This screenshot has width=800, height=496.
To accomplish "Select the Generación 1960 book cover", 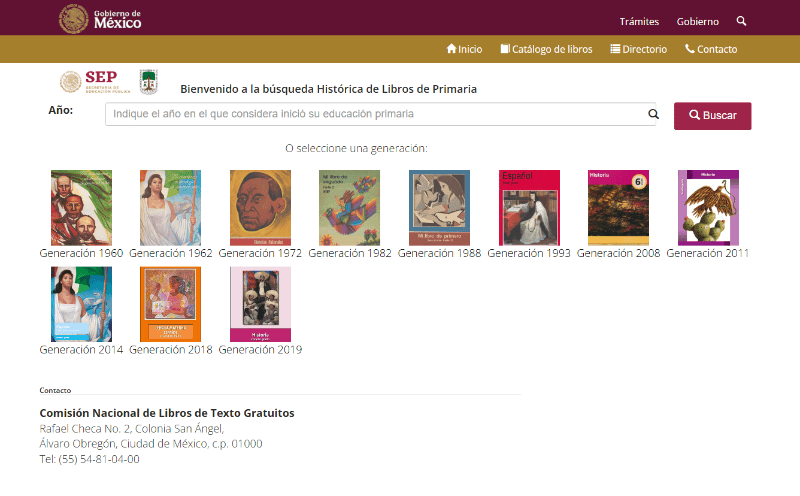I will (x=81, y=208).
